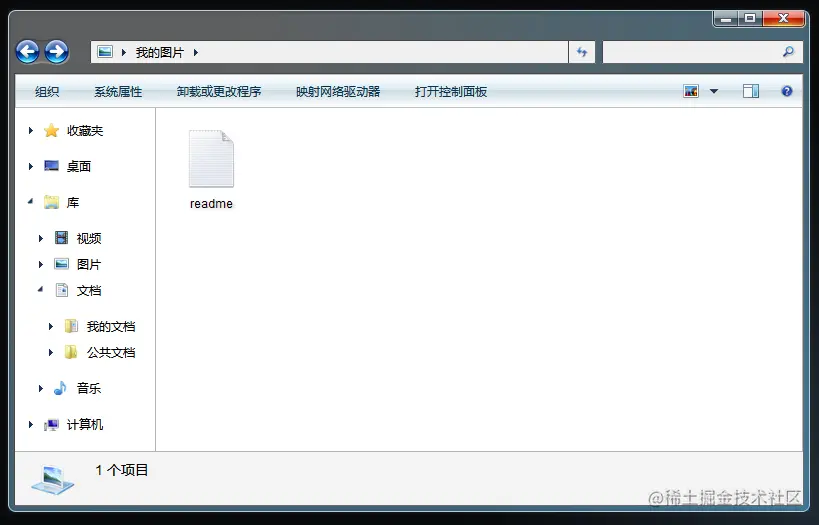The height and width of the screenshot is (525, 819).
Task: Click the change view icon in toolbar
Action: click(691, 91)
